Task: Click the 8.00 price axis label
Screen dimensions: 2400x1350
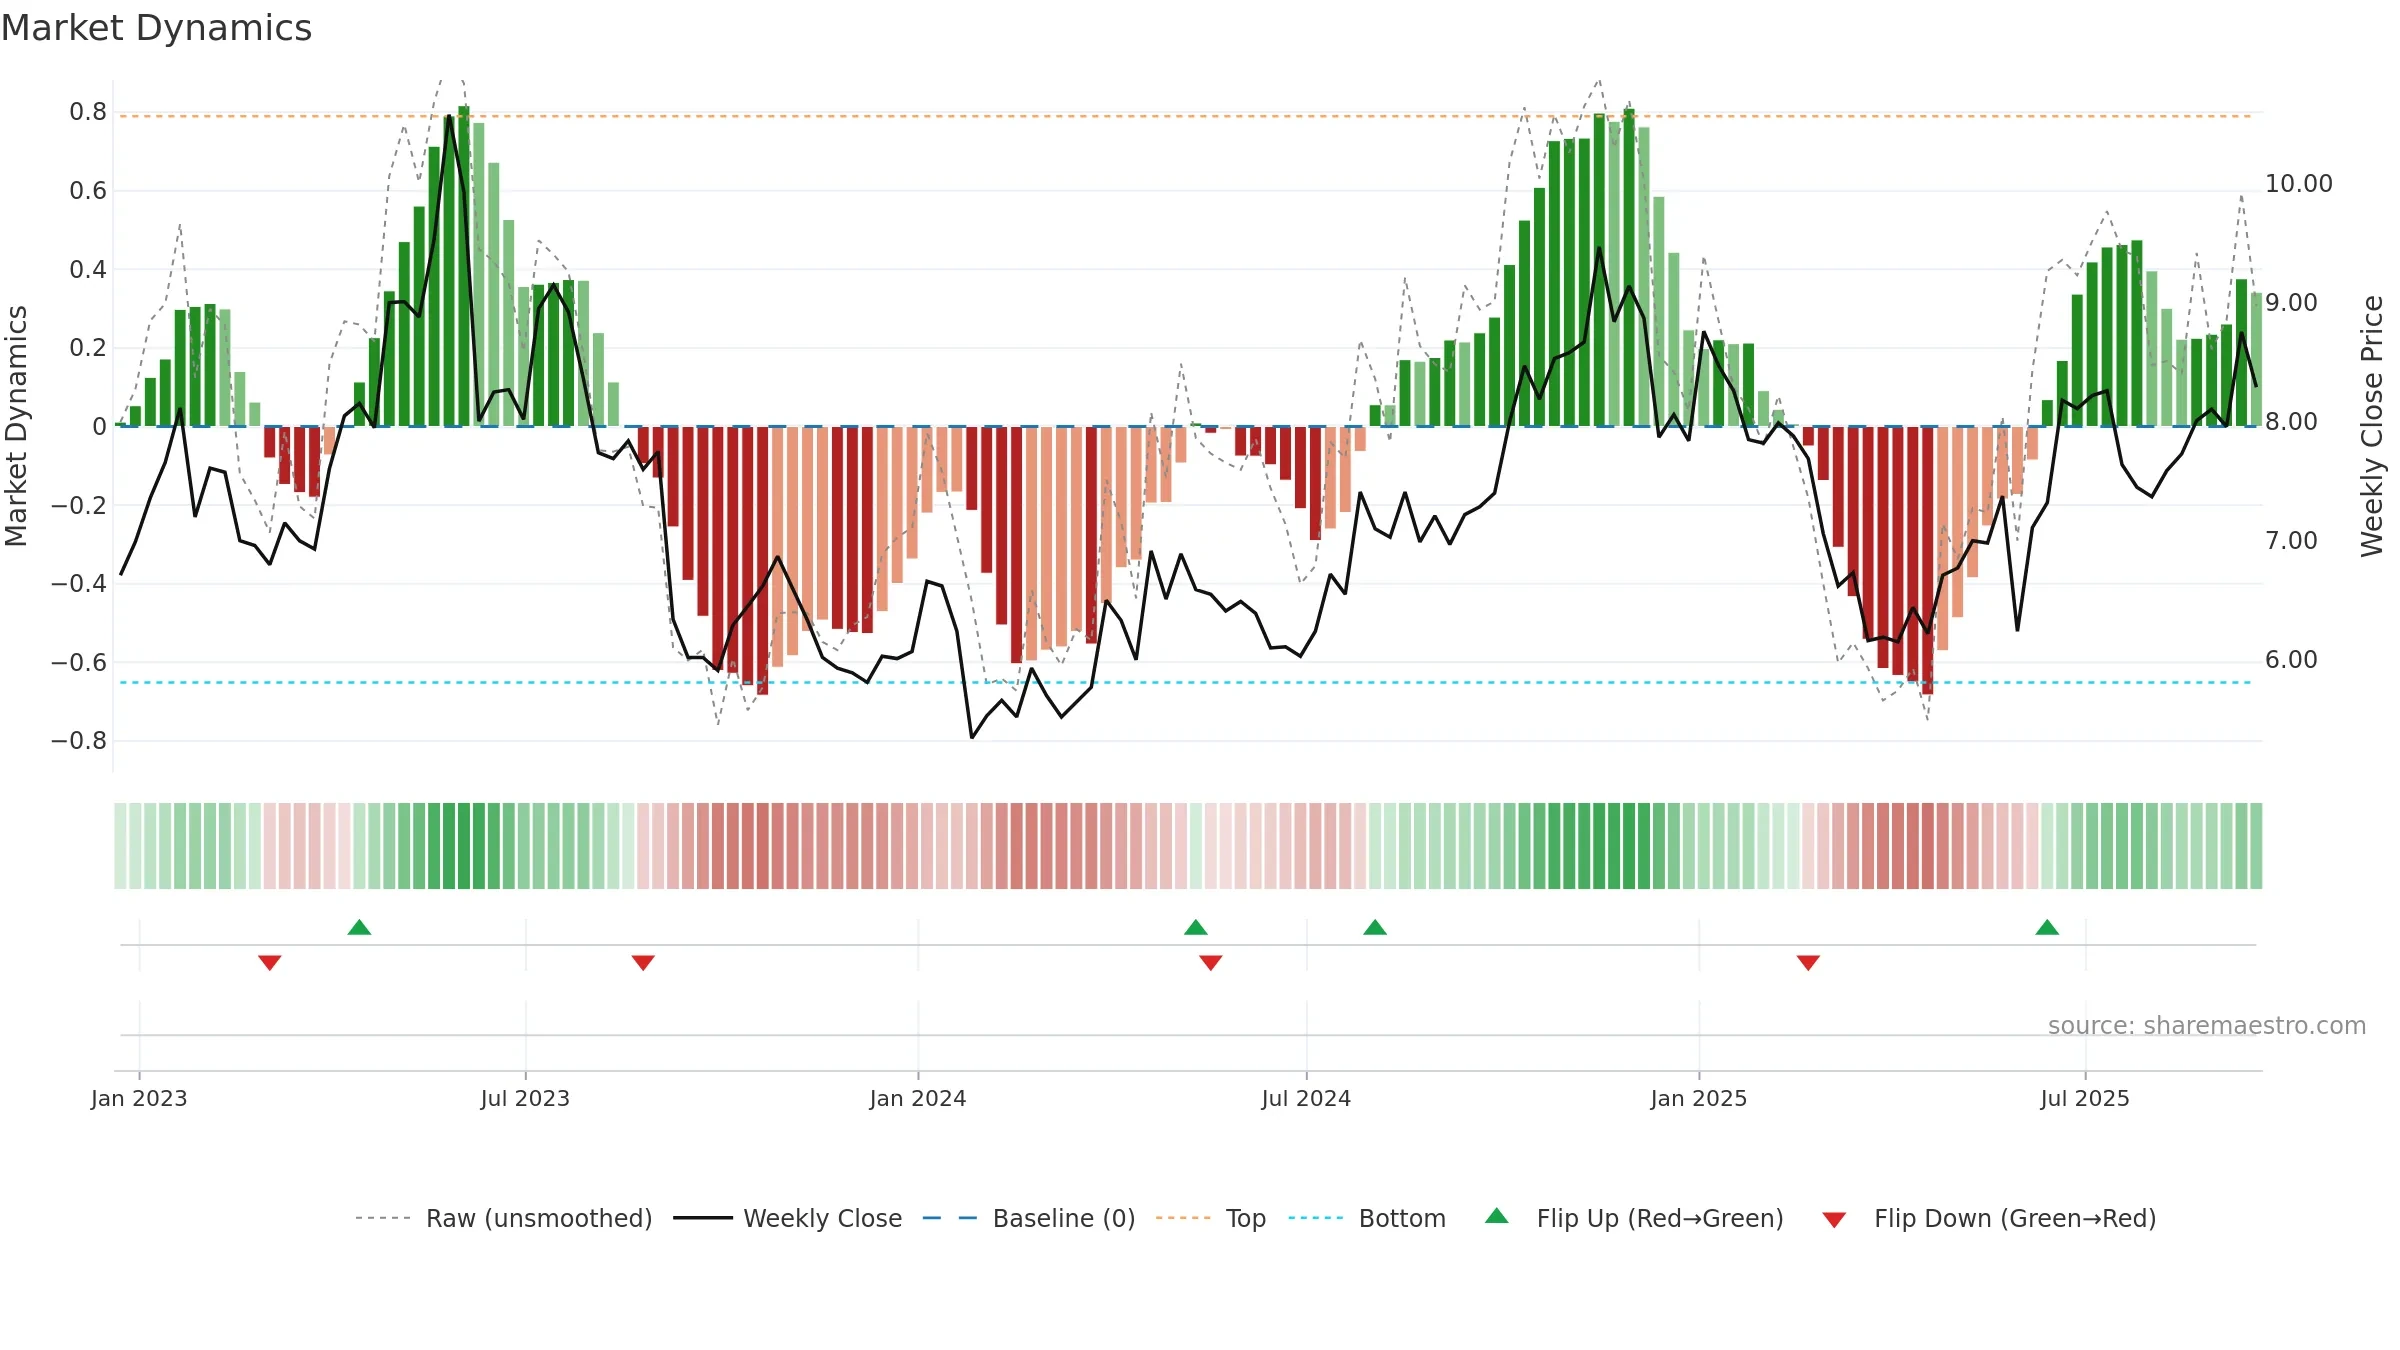Action: [2291, 422]
